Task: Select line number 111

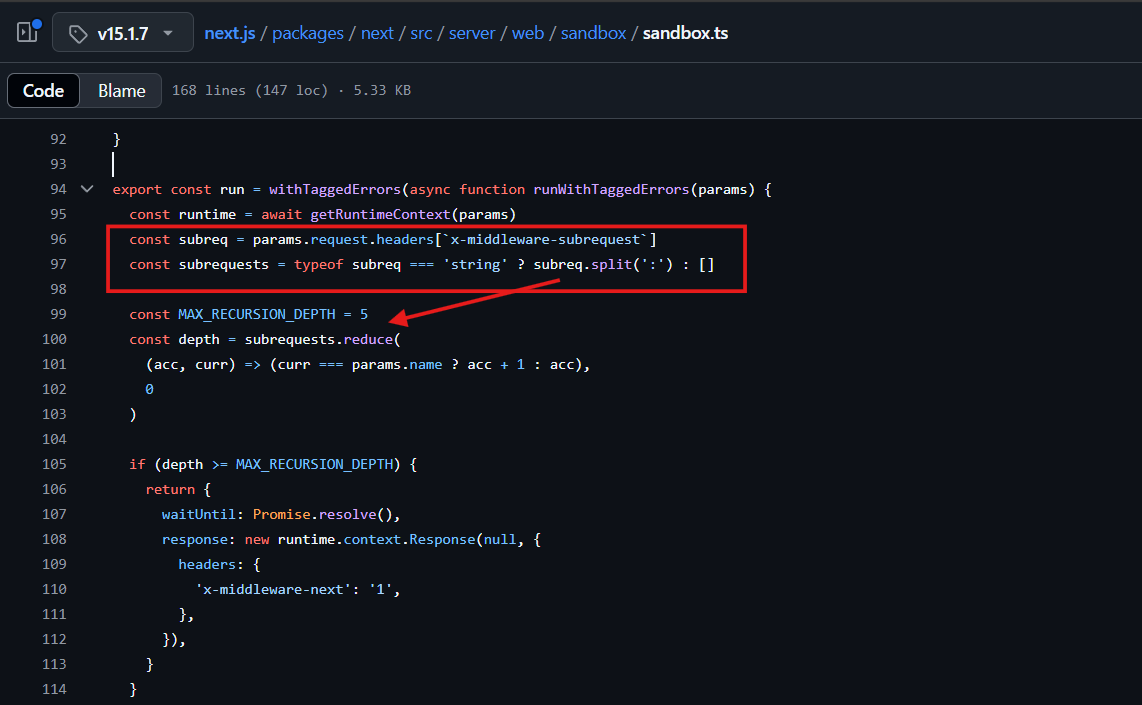Action: click(x=55, y=614)
